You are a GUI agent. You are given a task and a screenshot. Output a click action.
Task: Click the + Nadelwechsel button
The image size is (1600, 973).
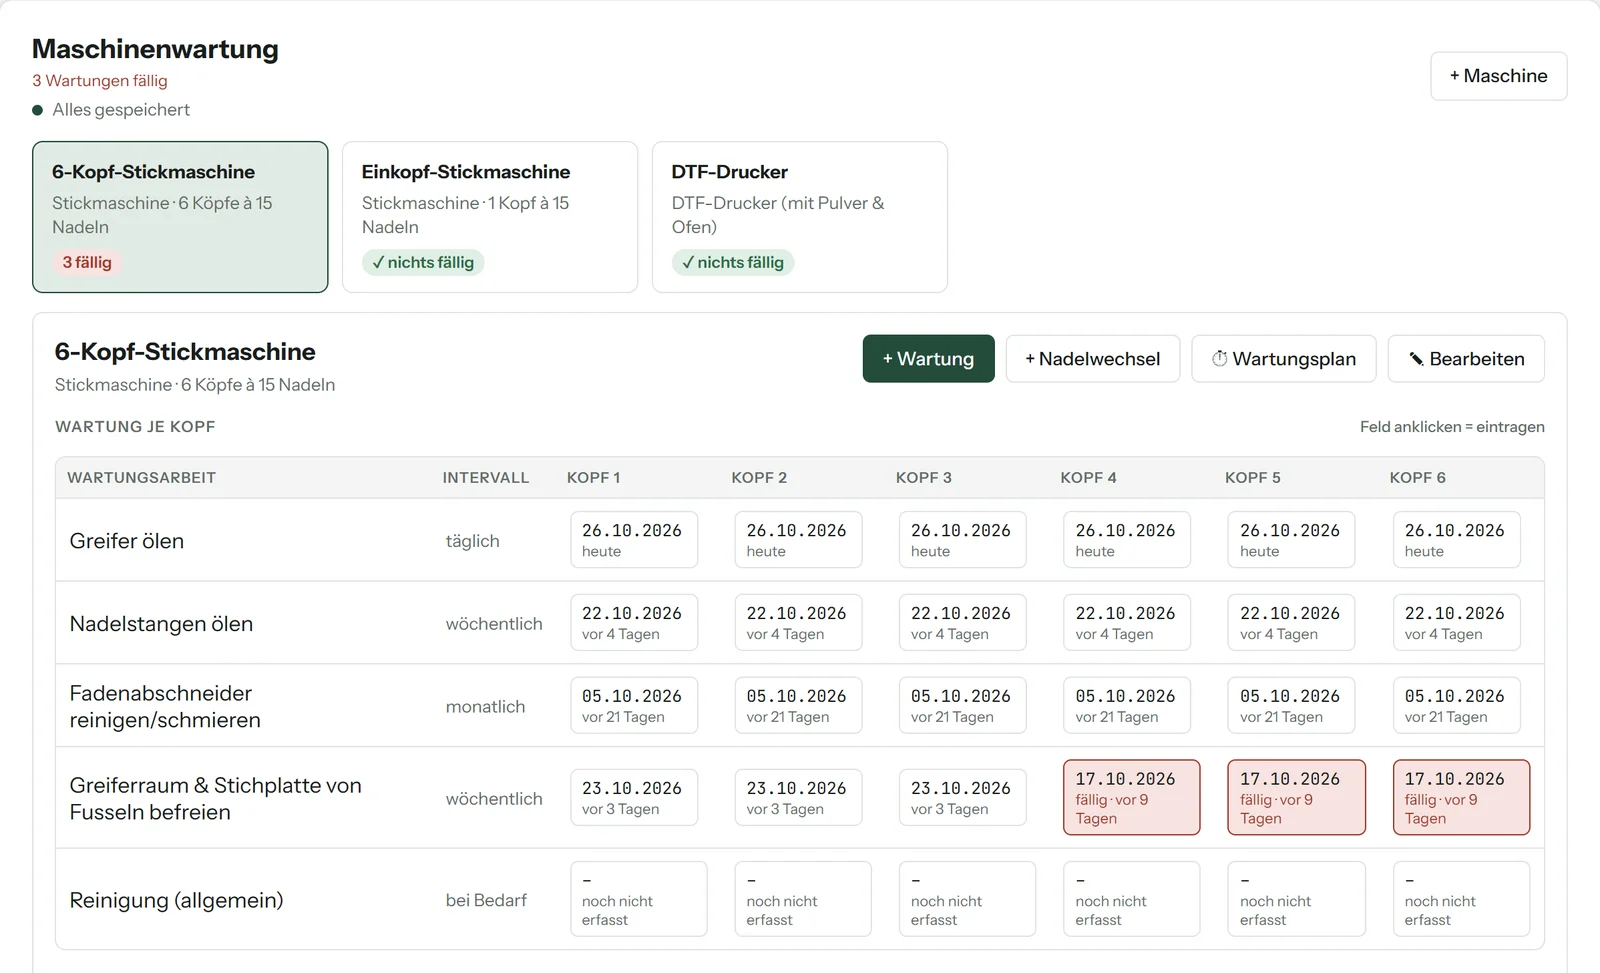(1092, 359)
